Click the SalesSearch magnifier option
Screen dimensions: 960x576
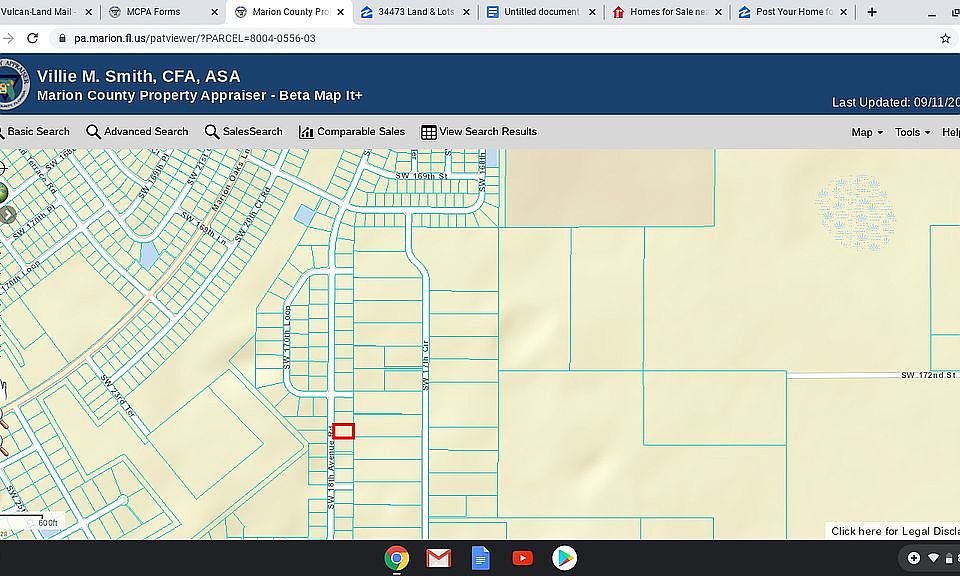tap(243, 132)
